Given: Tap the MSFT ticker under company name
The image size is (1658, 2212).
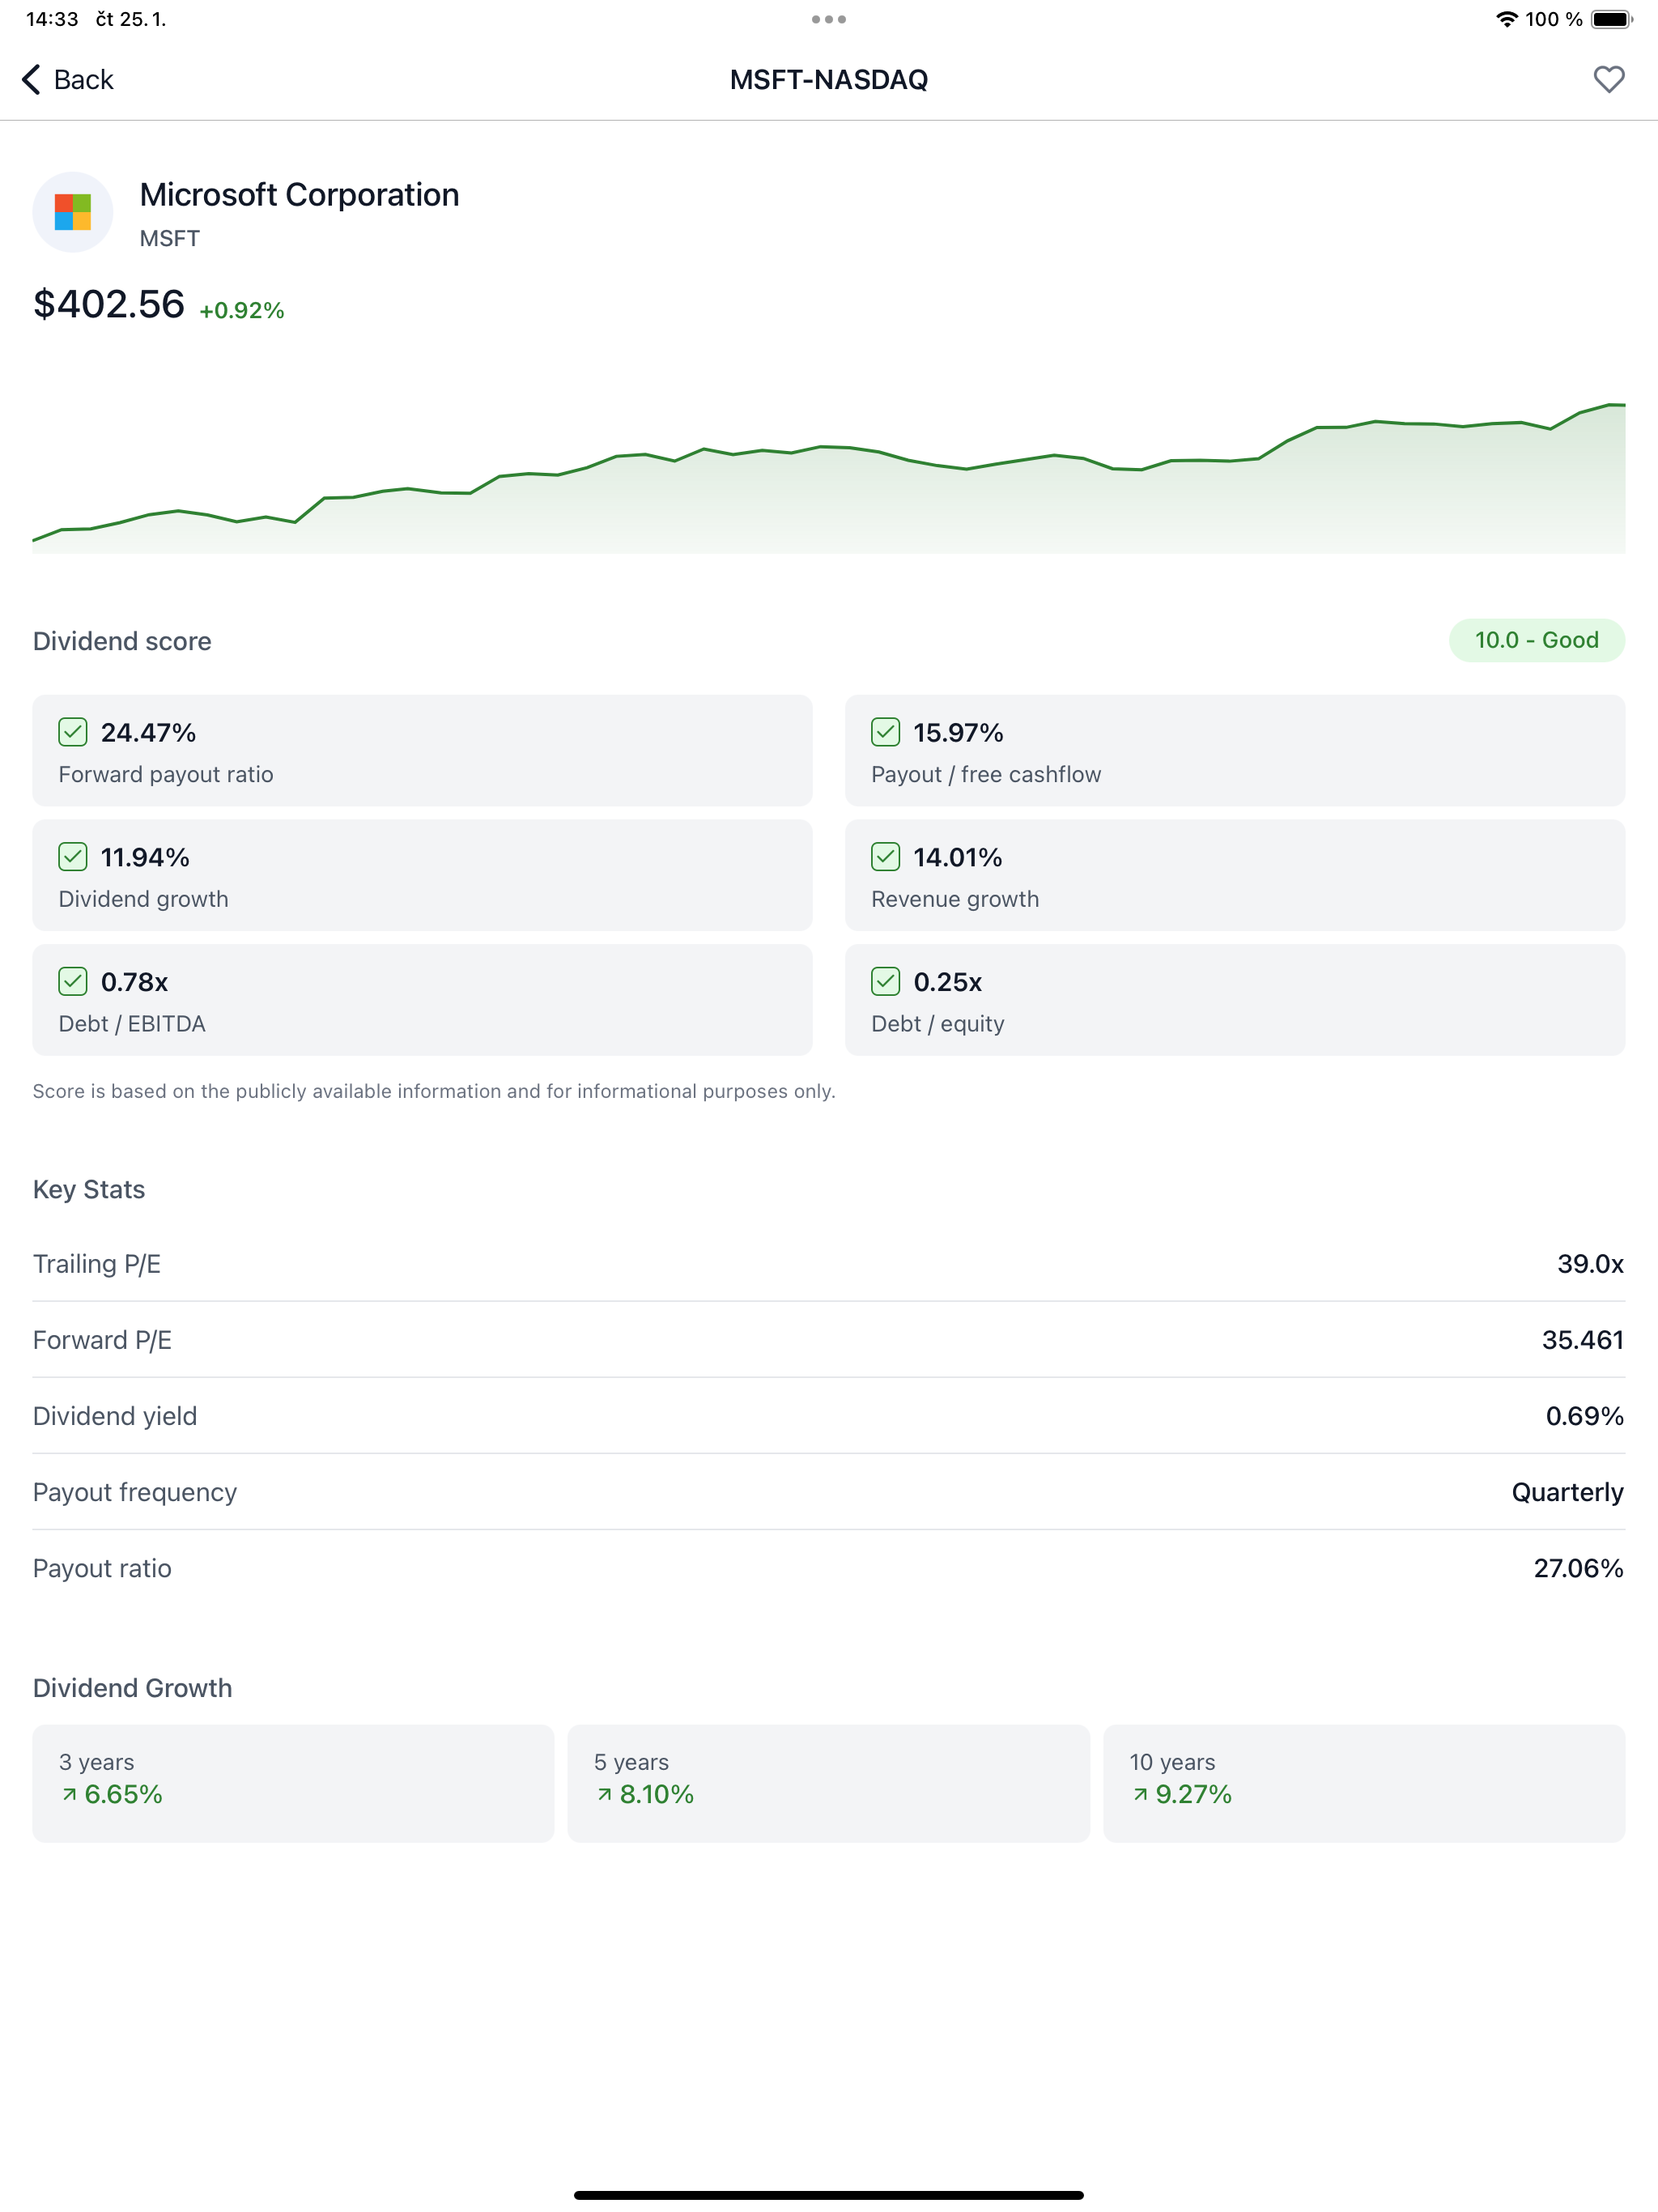Looking at the screenshot, I should point(169,238).
